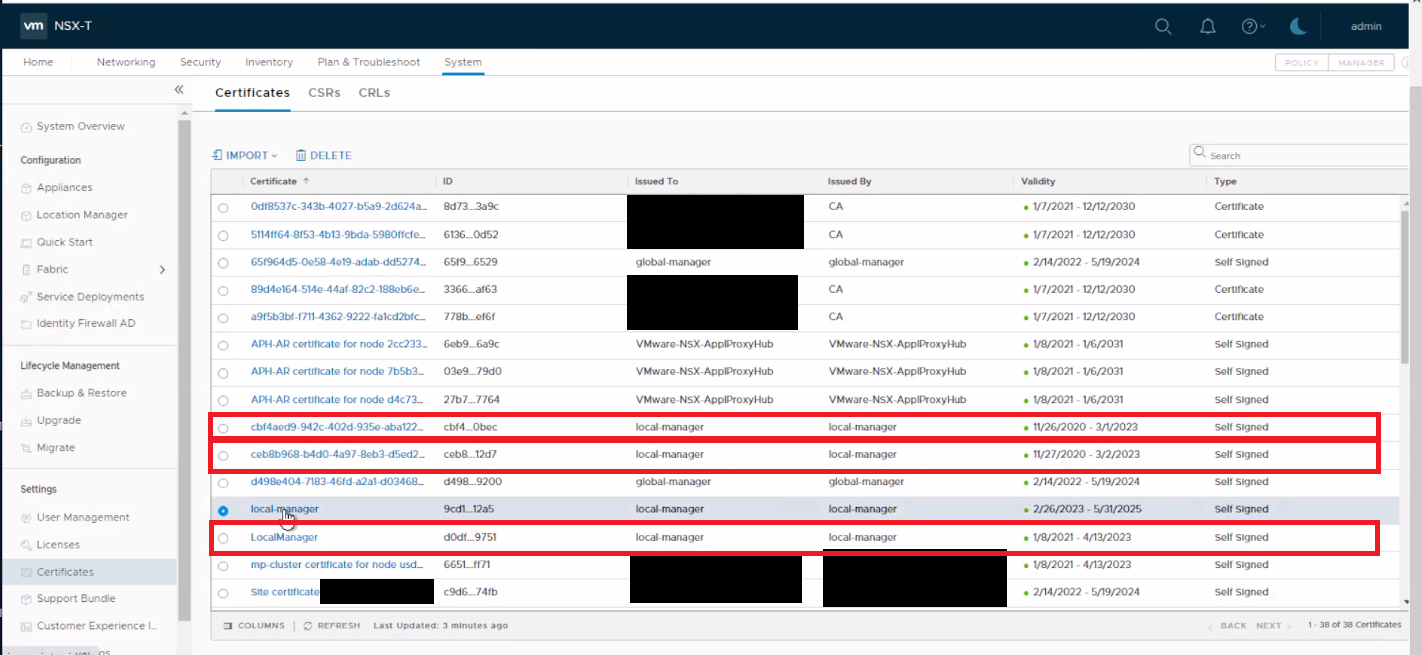The height and width of the screenshot is (655, 1422).
Task: Collapse the left sidebar with double chevron
Action: coord(179,89)
